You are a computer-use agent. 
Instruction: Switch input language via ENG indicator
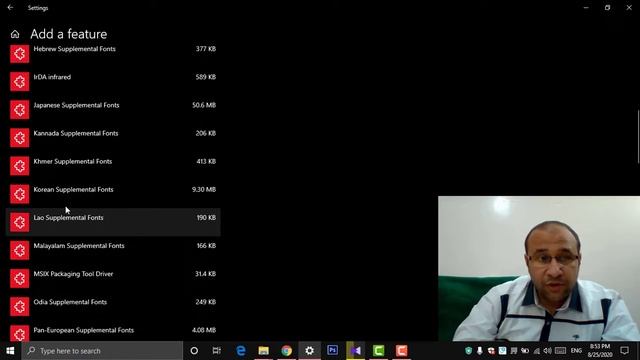point(576,351)
